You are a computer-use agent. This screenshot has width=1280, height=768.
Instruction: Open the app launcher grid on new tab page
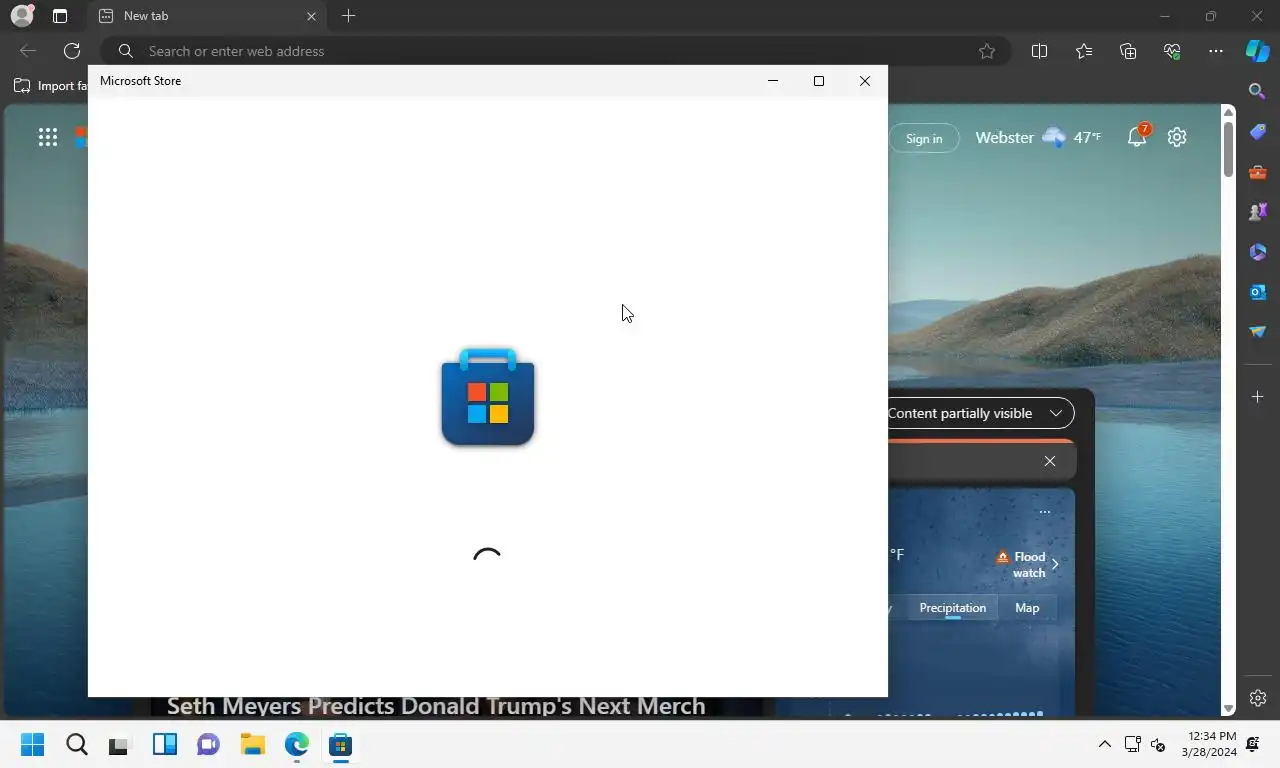coord(47,138)
